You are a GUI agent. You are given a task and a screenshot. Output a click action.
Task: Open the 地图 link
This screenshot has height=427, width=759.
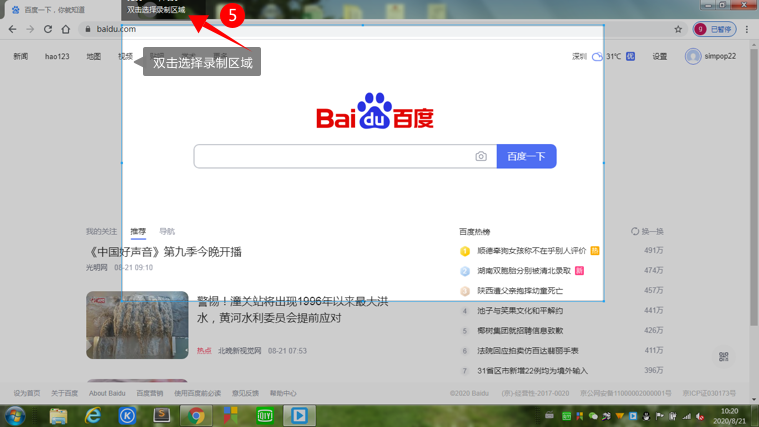(93, 57)
